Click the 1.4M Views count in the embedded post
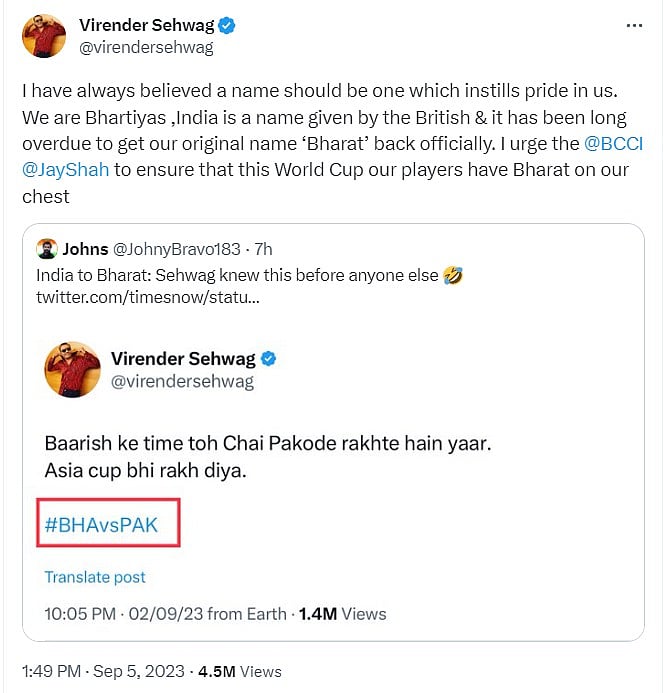The width and height of the screenshot is (663, 693). 342,613
